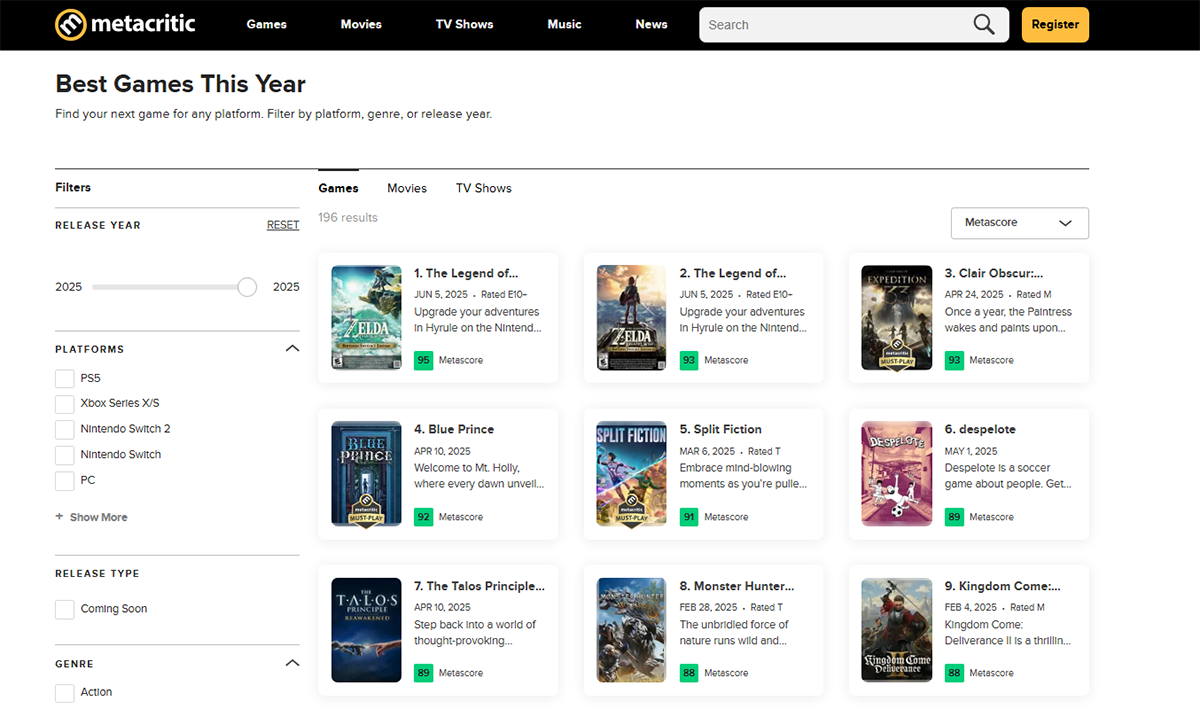This screenshot has height=709, width=1200.
Task: Tick the PS5 platform checkbox
Action: click(x=64, y=378)
